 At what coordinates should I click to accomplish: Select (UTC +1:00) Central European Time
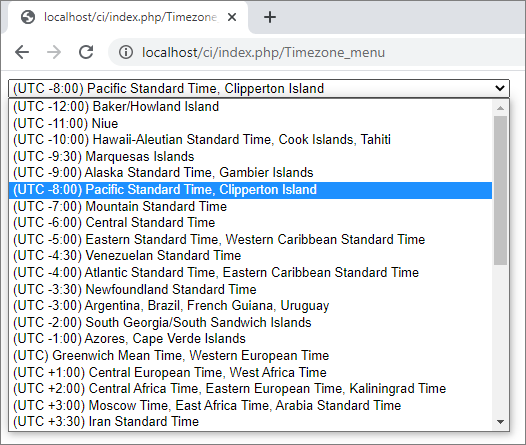pos(250,372)
